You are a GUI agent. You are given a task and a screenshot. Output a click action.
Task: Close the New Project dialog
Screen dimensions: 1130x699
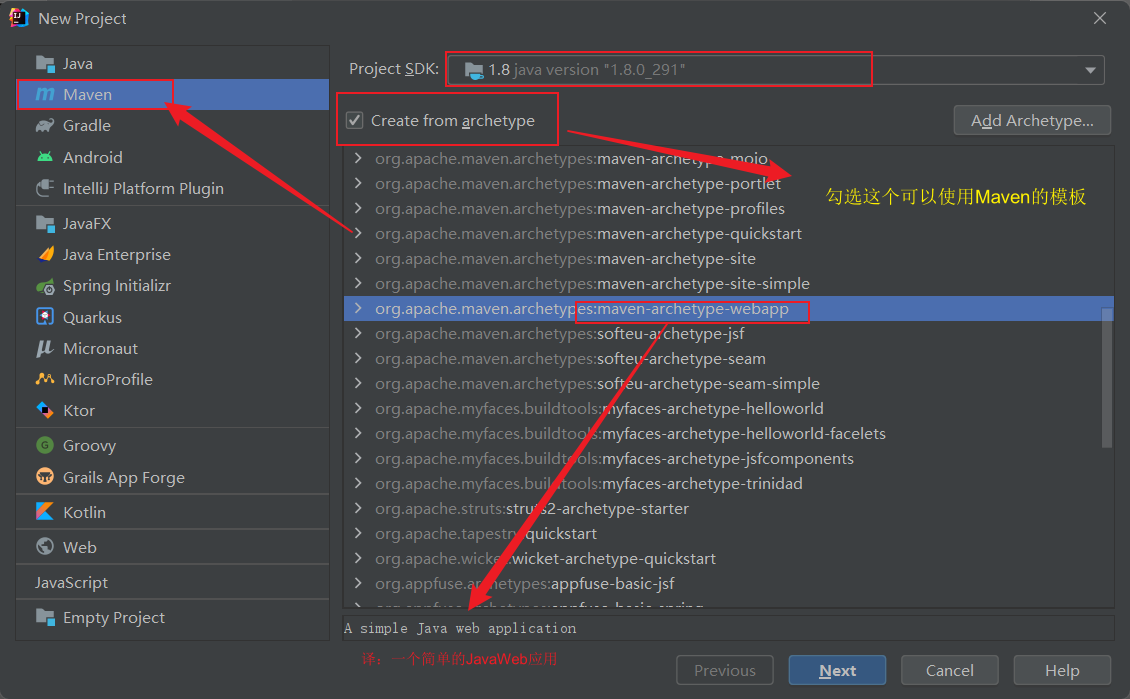[x=1100, y=18]
